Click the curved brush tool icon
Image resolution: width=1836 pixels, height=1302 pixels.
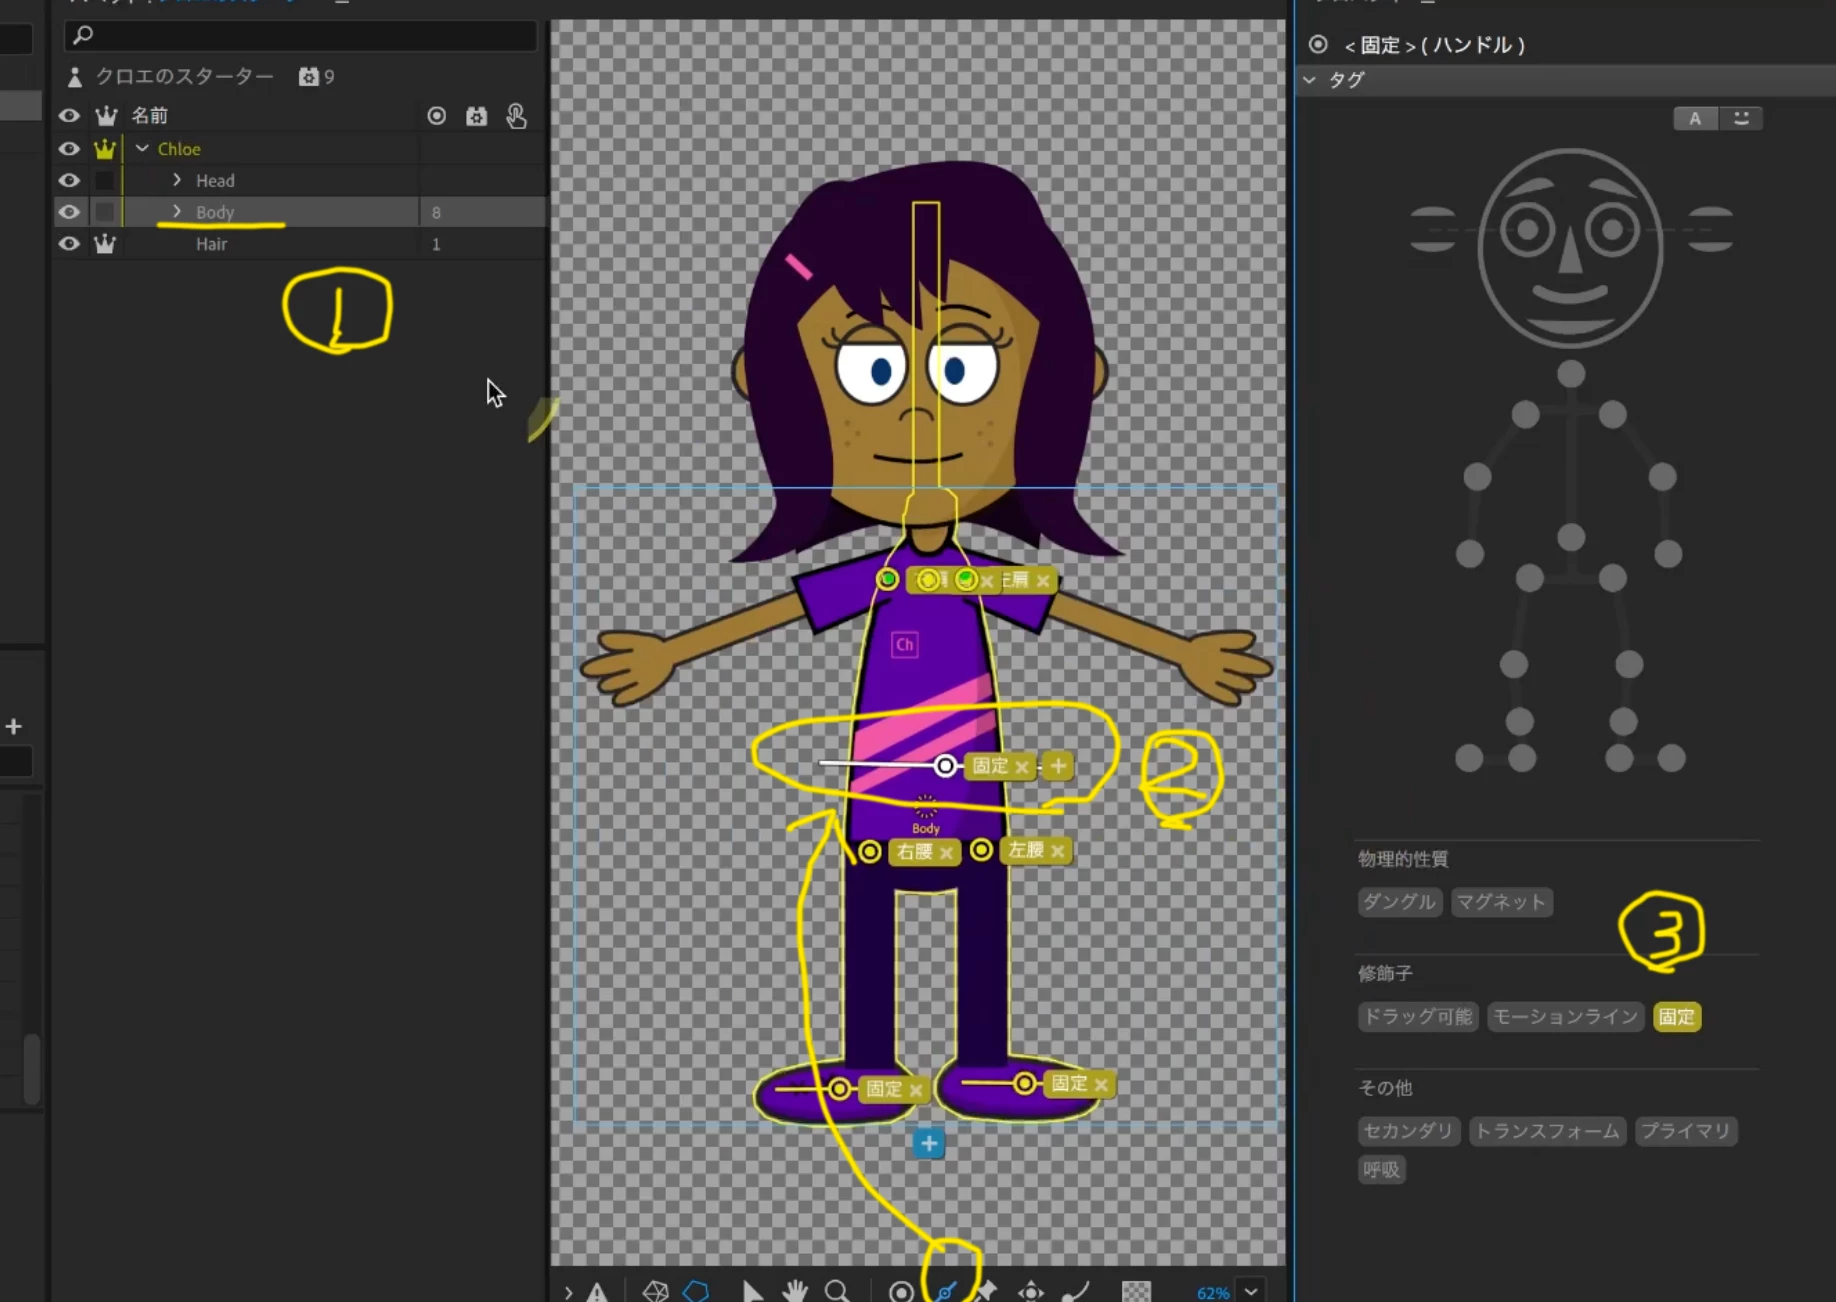tap(1076, 1291)
